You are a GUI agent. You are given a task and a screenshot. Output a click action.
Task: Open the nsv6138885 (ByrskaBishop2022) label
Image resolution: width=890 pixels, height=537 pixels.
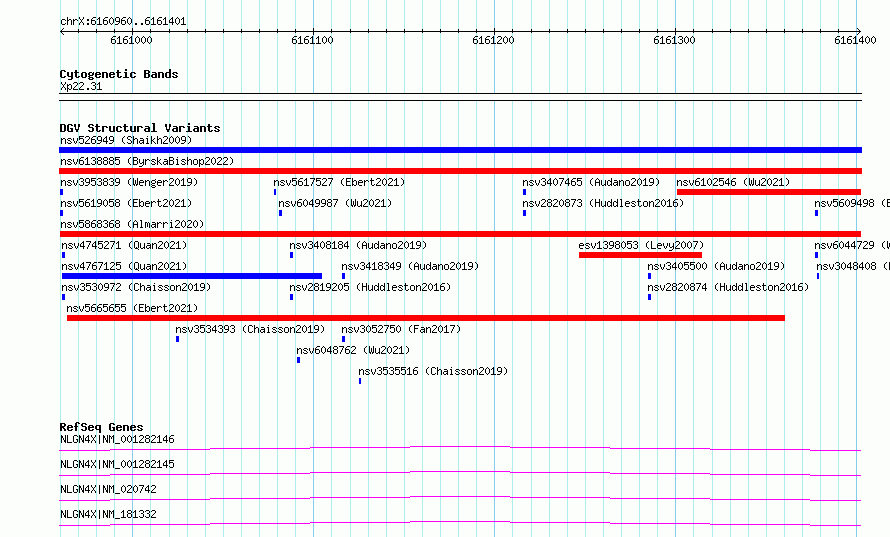147,161
